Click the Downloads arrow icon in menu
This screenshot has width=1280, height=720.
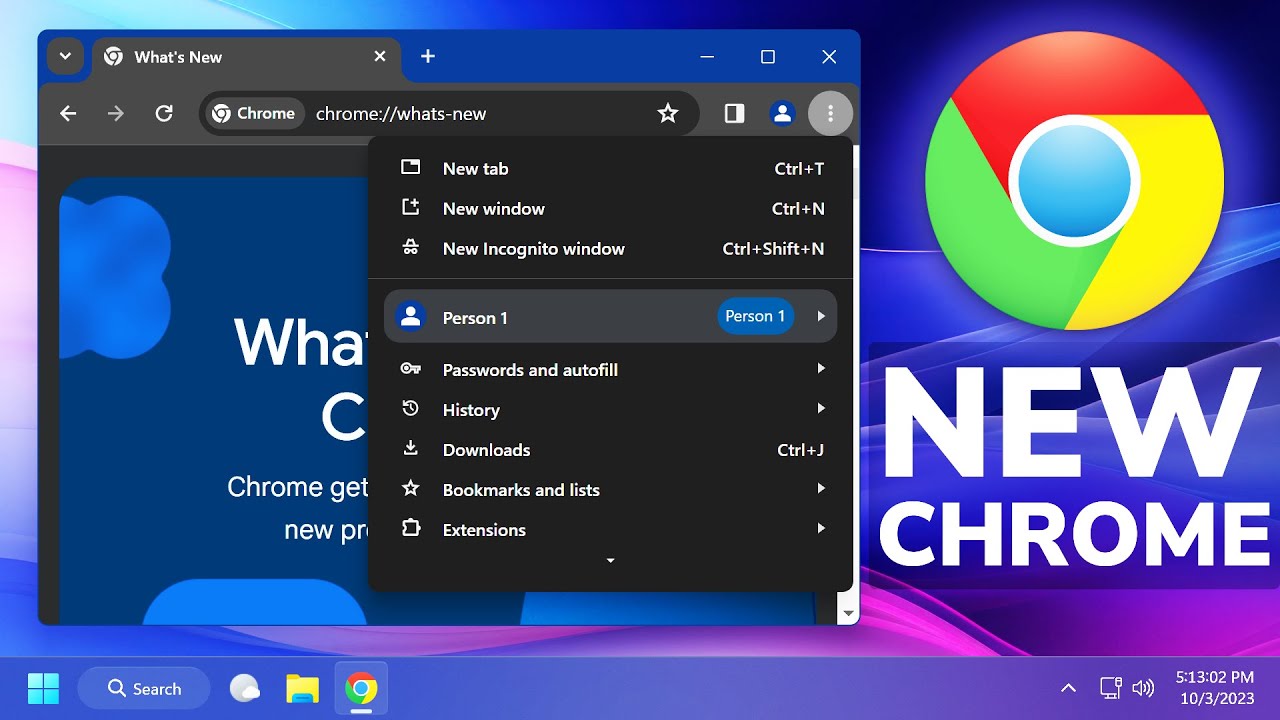click(410, 448)
